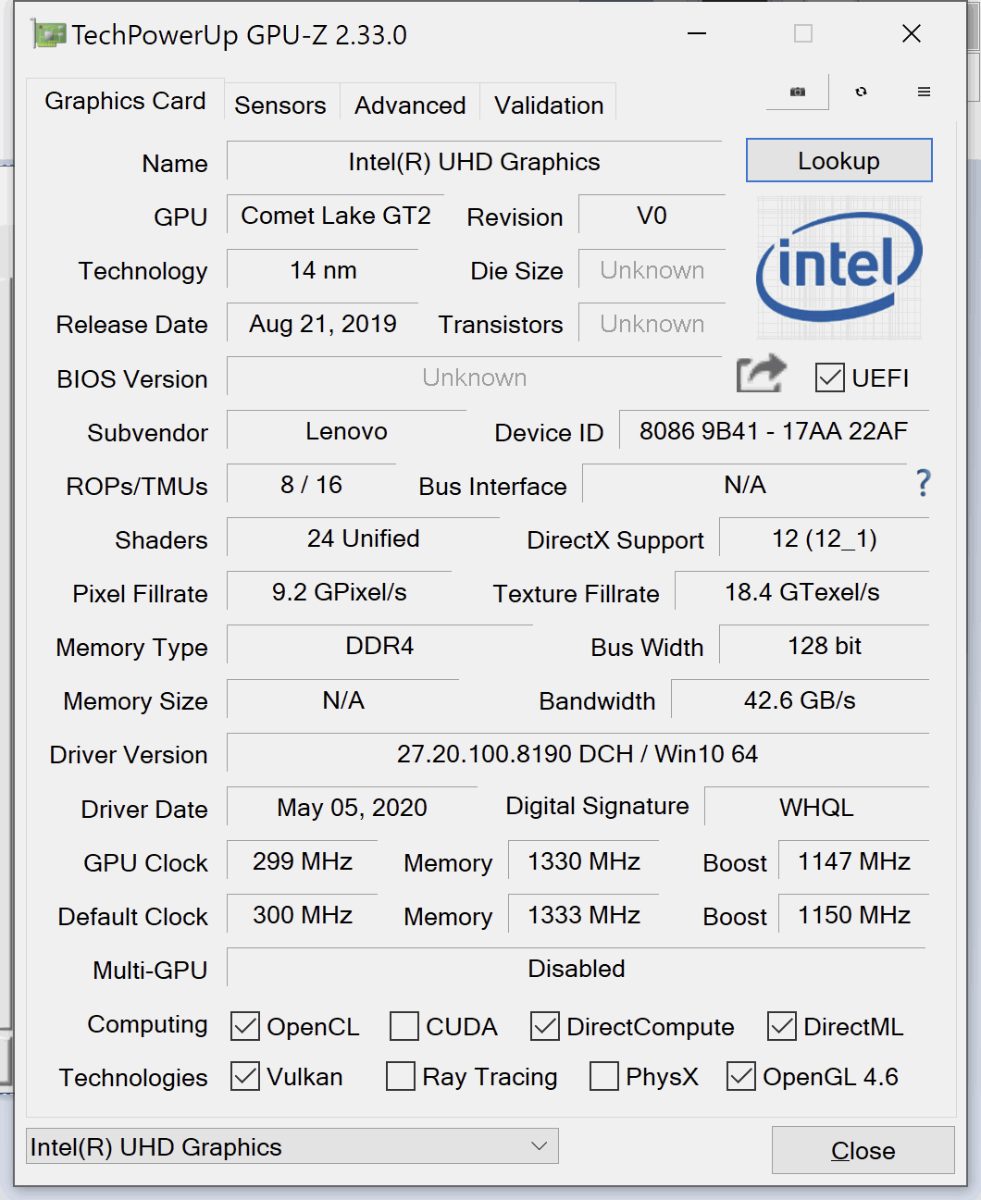
Task: Click the BIOS export share icon
Action: 761,376
